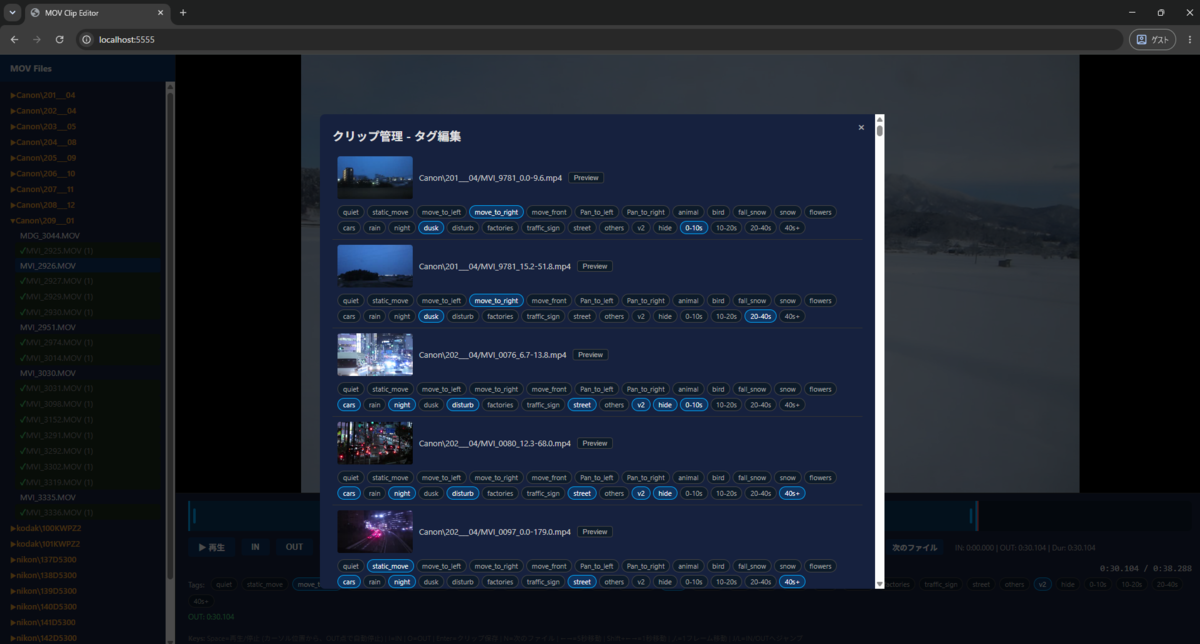Open thumbnail of MVI_9781_15.2-51.8.mp4

pyautogui.click(x=375, y=266)
